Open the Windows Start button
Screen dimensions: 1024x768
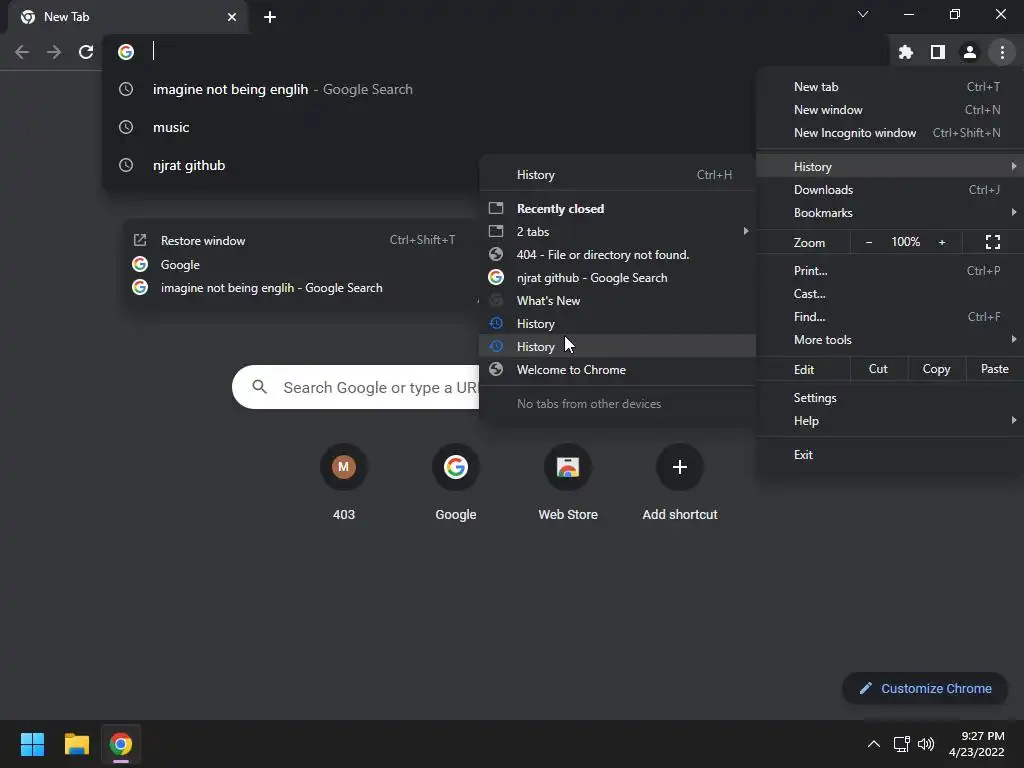32,744
